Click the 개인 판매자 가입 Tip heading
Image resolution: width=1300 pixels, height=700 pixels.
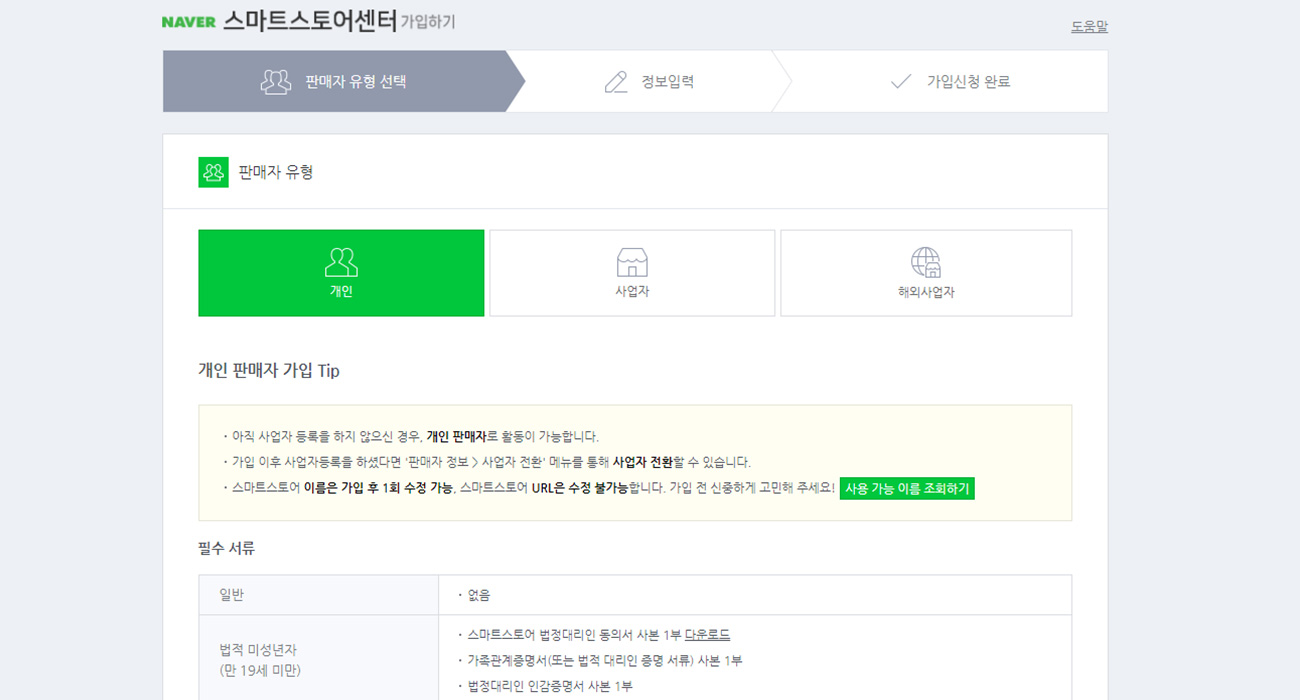[269, 371]
